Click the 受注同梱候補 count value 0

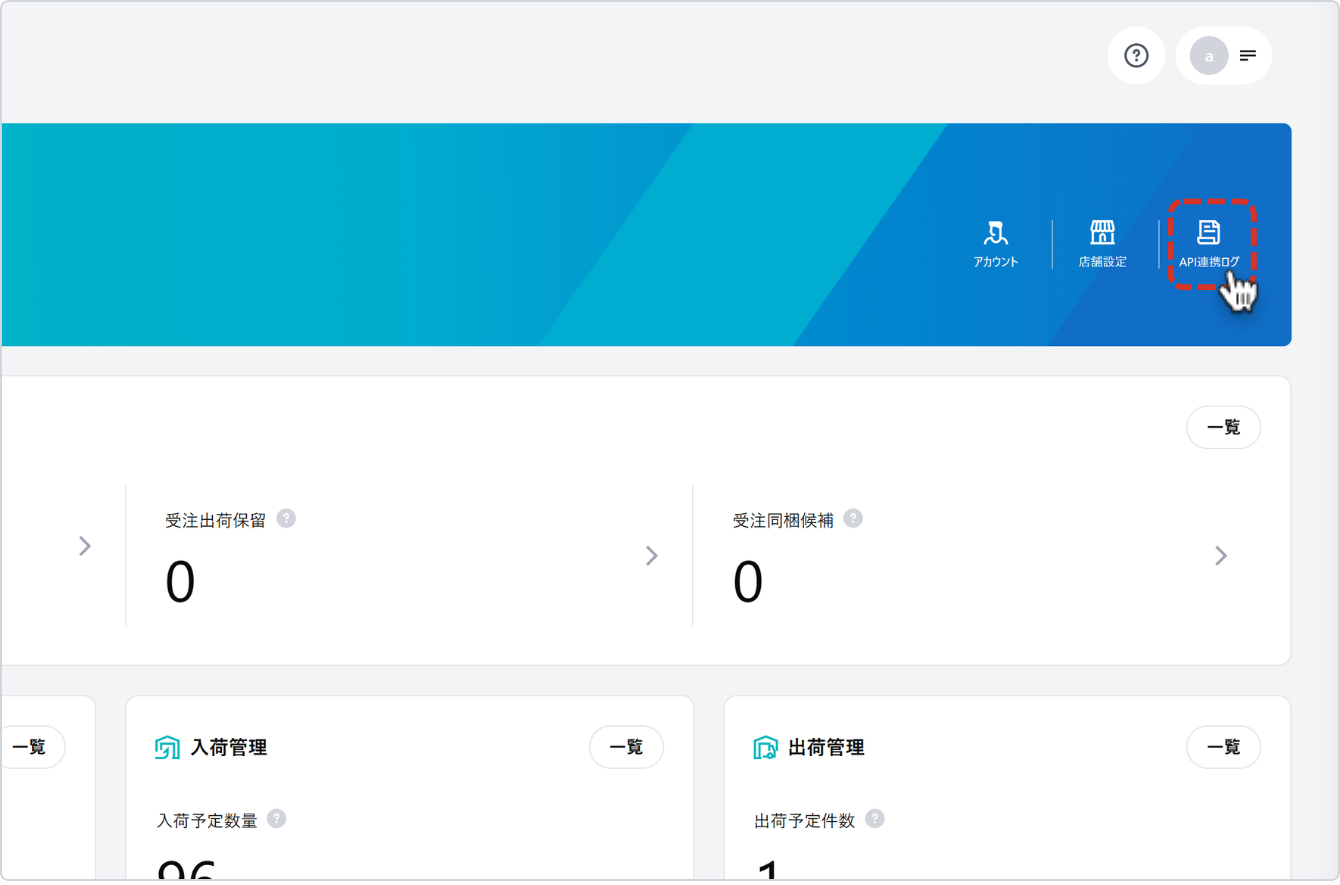748,583
